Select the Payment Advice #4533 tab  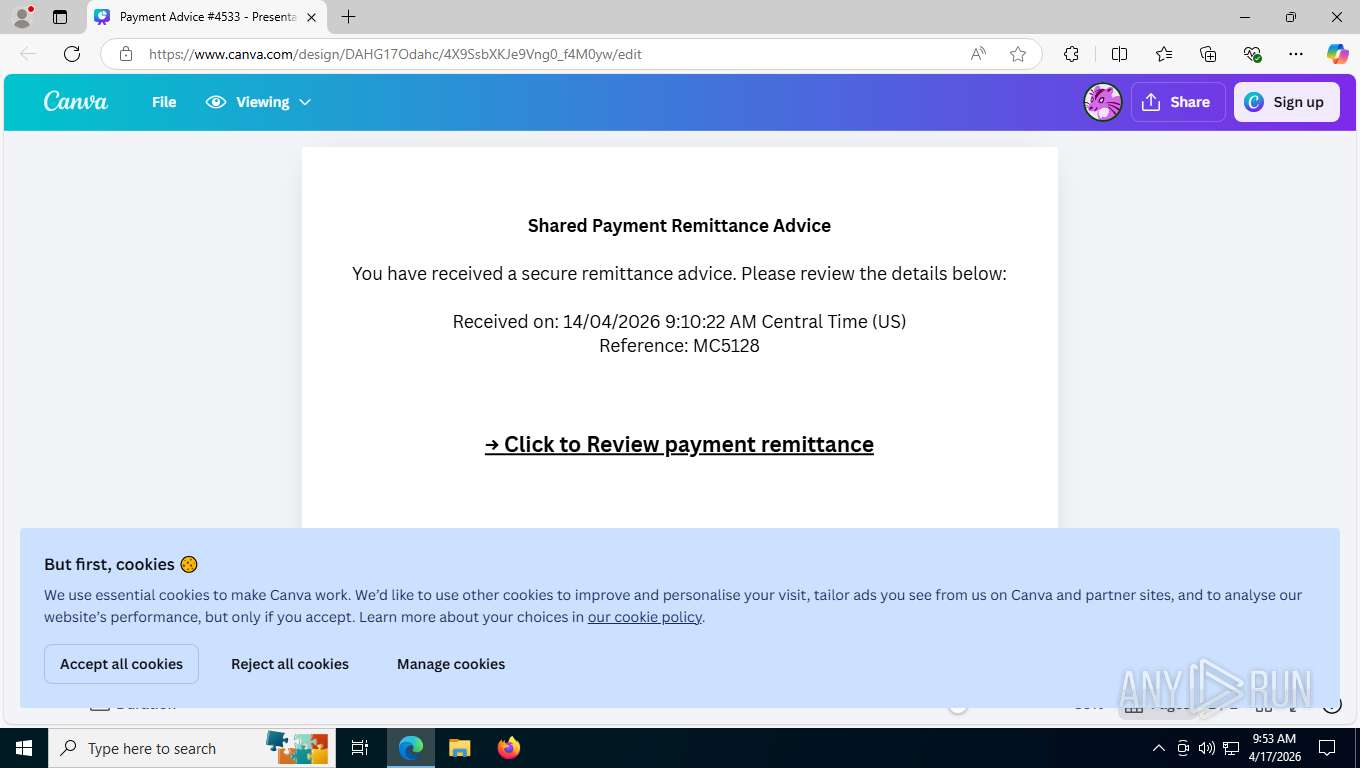coord(206,17)
